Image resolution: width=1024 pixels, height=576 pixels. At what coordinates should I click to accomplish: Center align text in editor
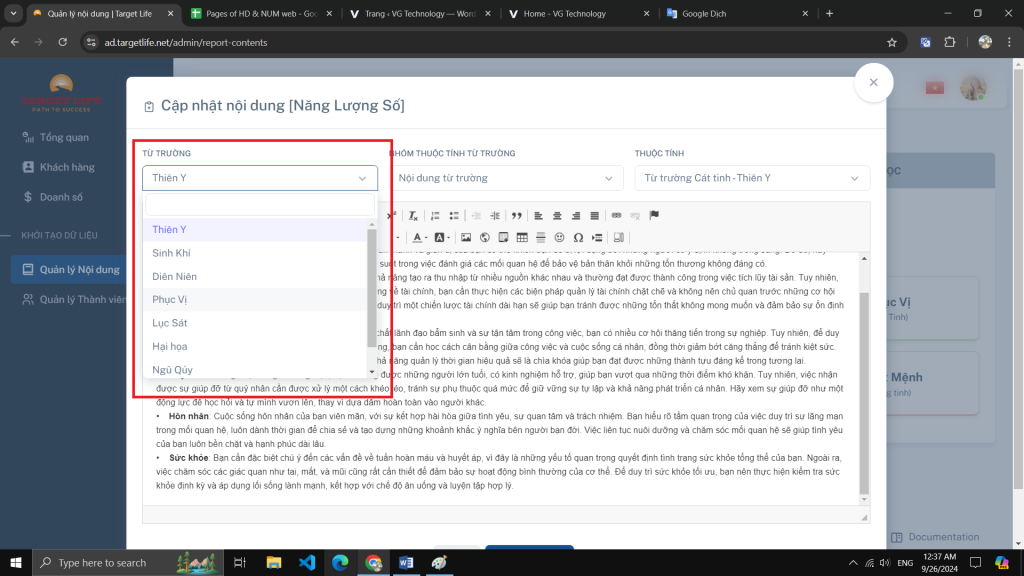(x=557, y=216)
